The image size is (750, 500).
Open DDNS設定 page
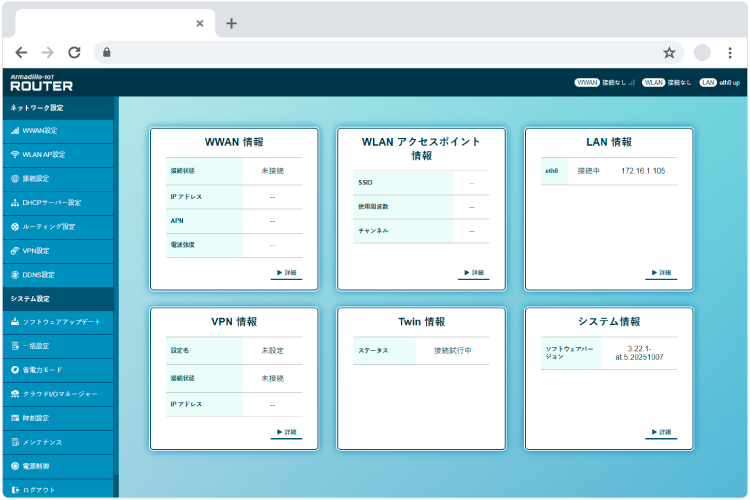pyautogui.click(x=41, y=275)
